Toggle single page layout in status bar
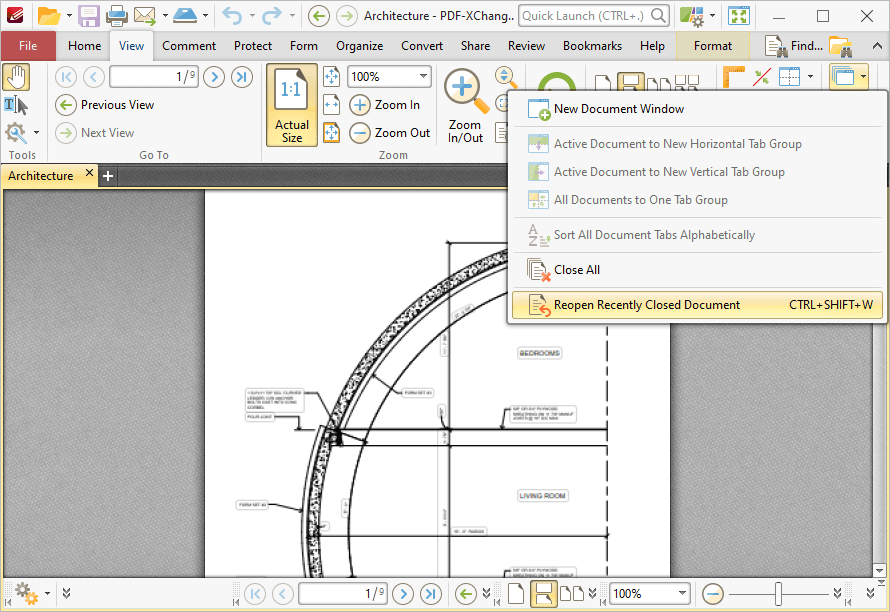890x612 pixels. (x=516, y=594)
